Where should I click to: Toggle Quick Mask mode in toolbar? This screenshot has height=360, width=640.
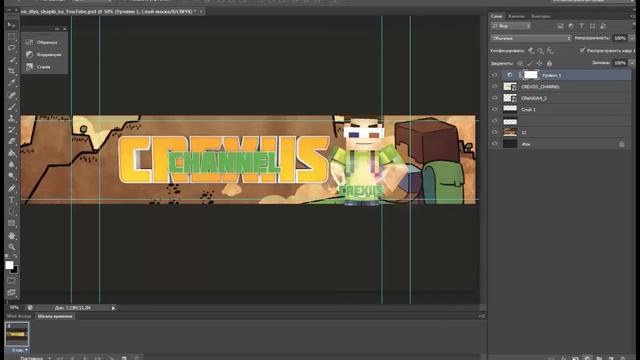[x=12, y=281]
